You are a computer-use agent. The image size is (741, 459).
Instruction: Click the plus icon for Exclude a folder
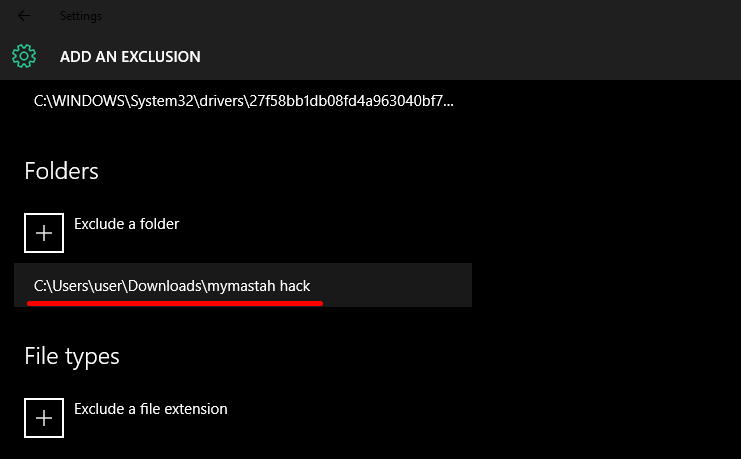point(44,232)
